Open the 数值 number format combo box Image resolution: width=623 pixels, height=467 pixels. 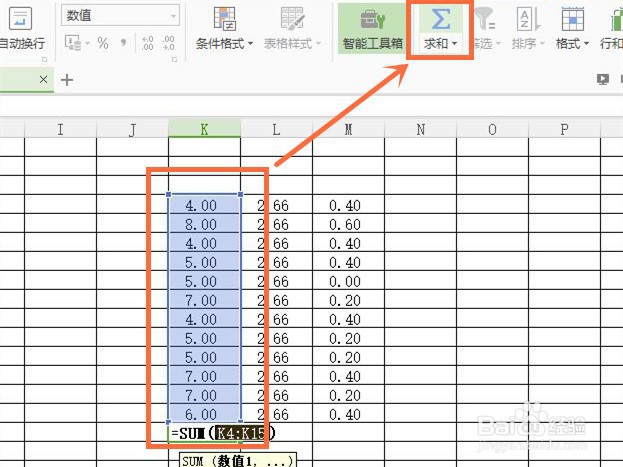click(x=120, y=16)
